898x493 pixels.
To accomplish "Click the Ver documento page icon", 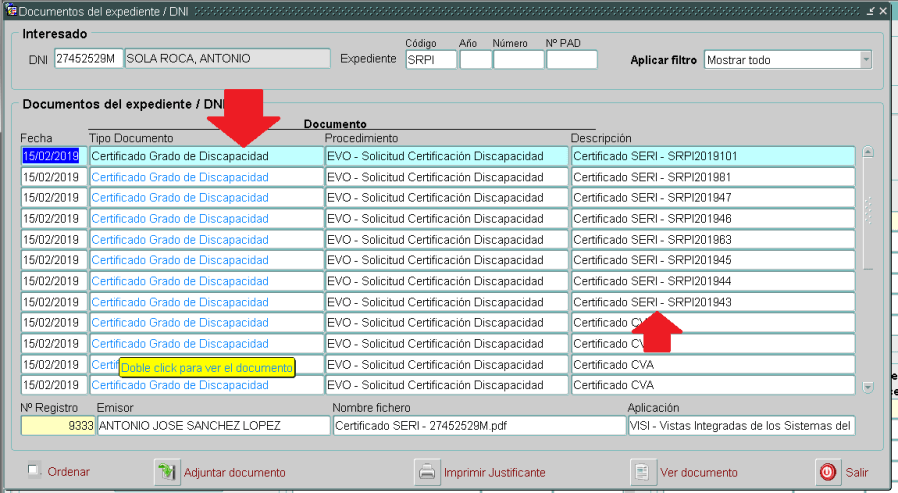I will click(x=643, y=472).
